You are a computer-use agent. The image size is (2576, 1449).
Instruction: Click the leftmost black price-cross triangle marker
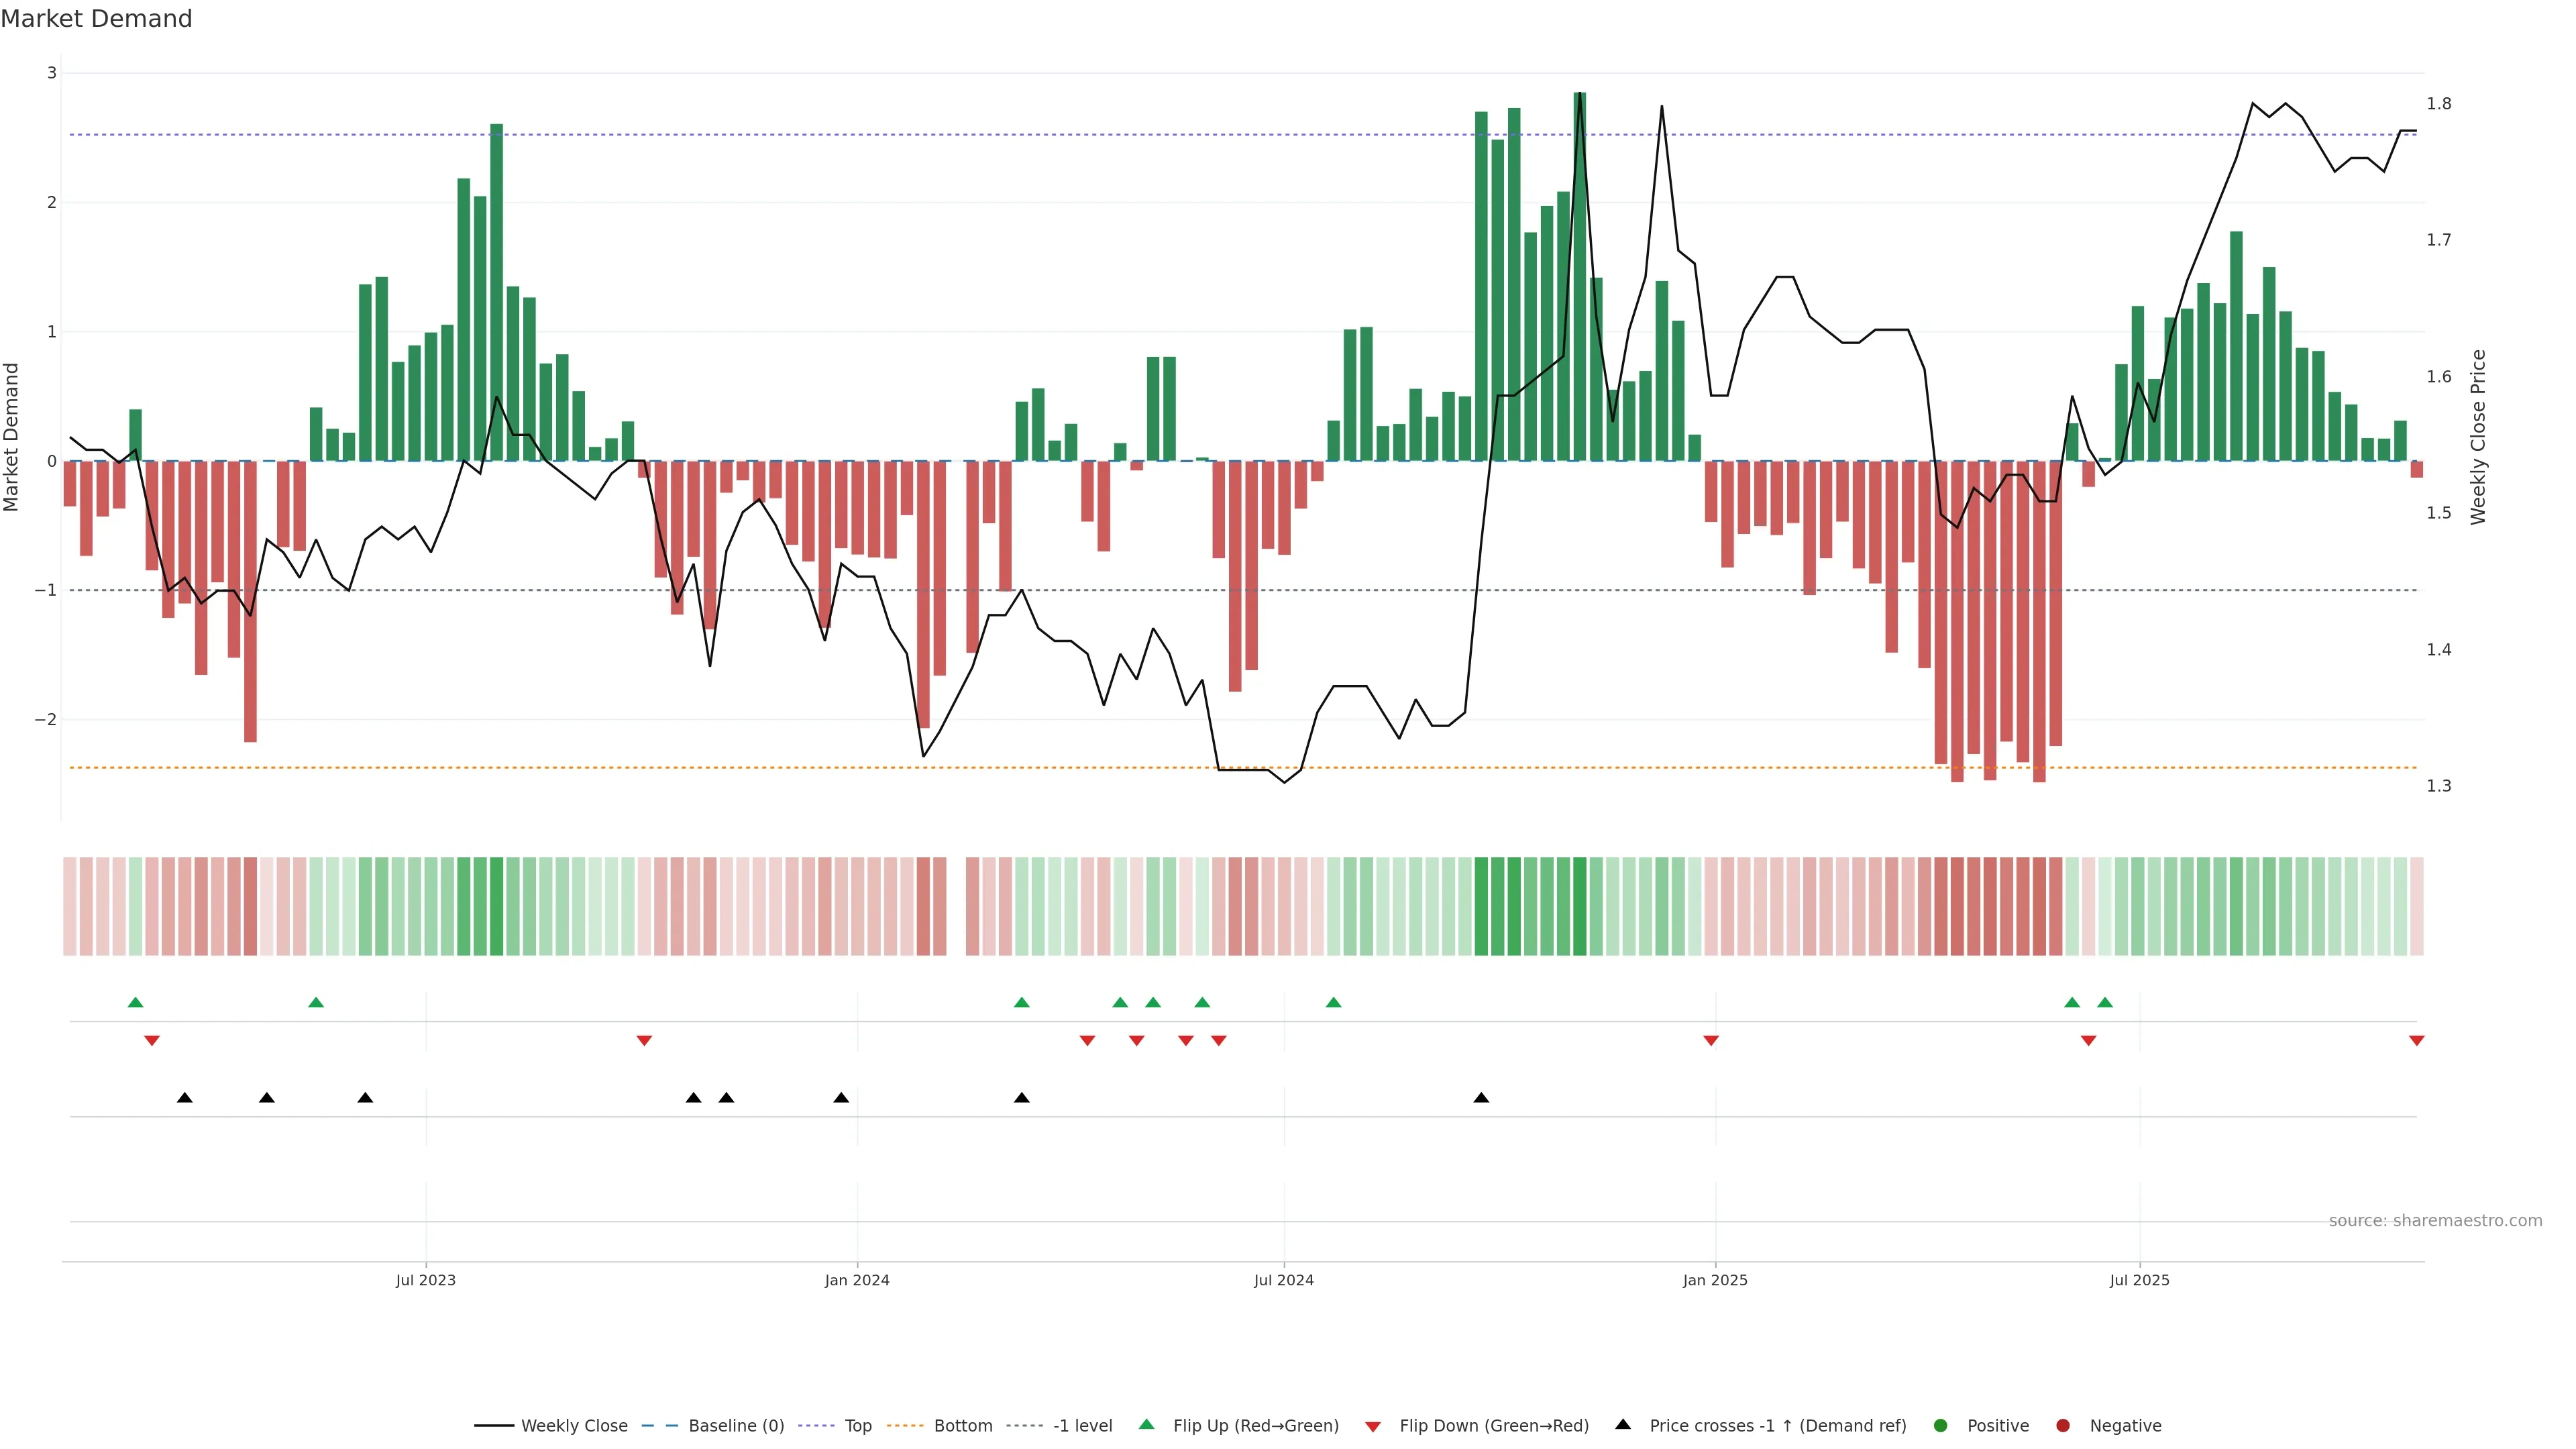point(185,1098)
